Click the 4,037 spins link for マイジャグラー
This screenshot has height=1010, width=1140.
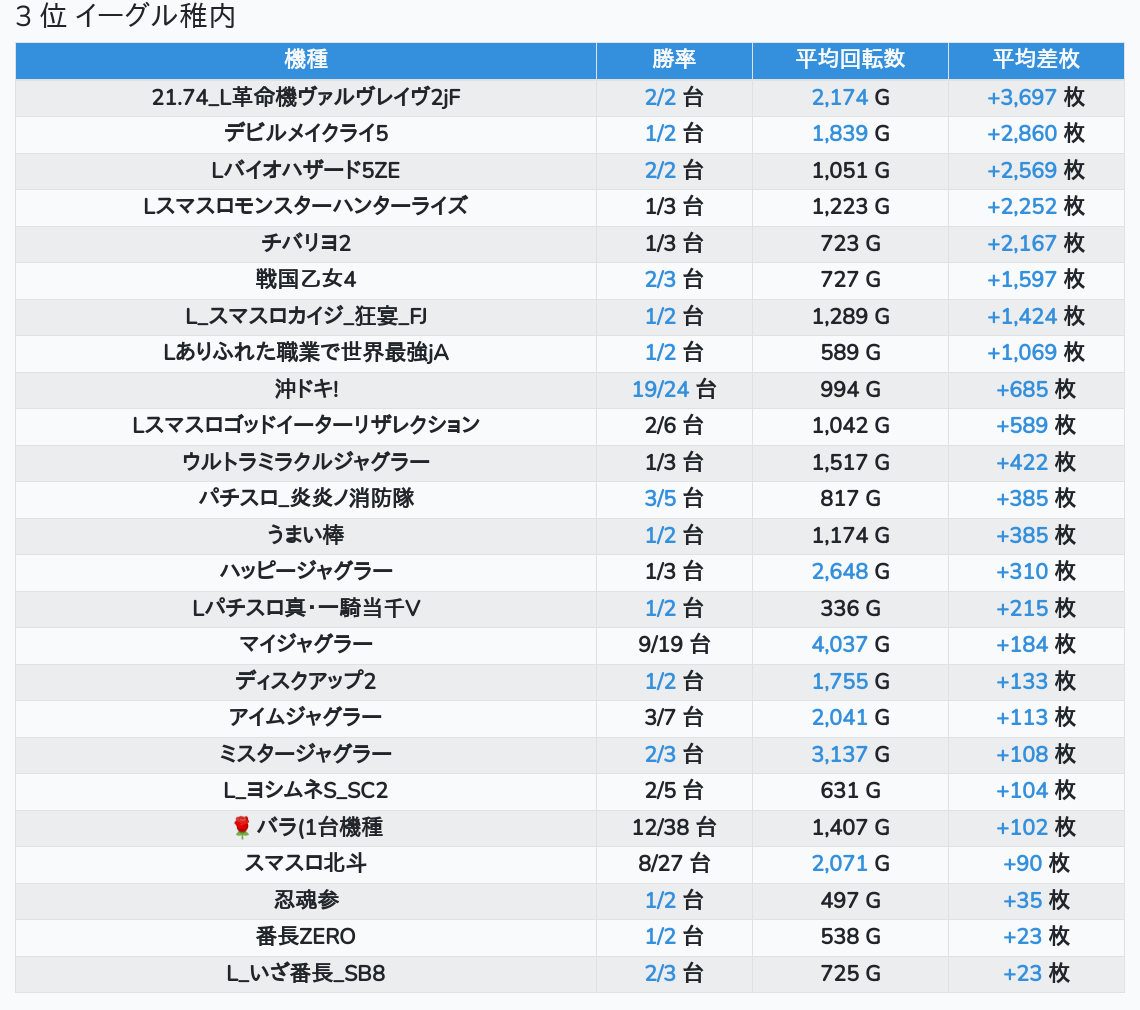click(x=840, y=645)
